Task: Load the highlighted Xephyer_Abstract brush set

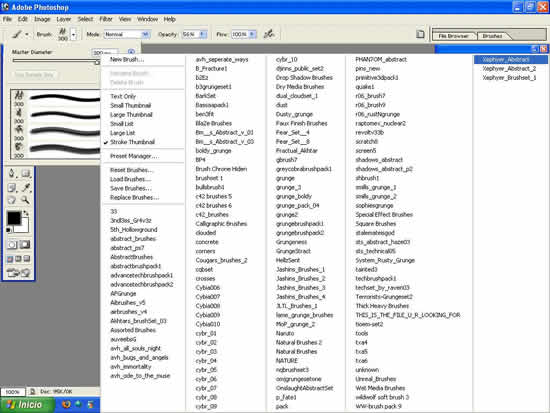Action: point(510,59)
